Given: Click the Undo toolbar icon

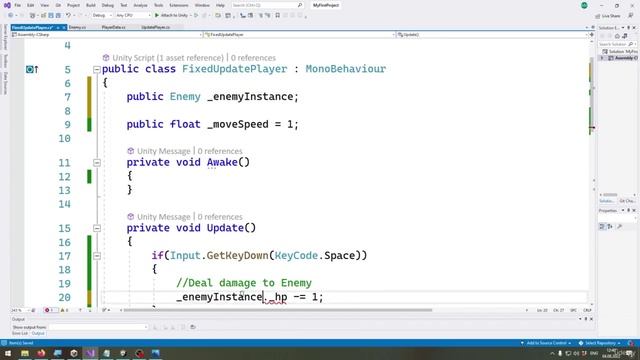Looking at the screenshot, I should (68, 15).
